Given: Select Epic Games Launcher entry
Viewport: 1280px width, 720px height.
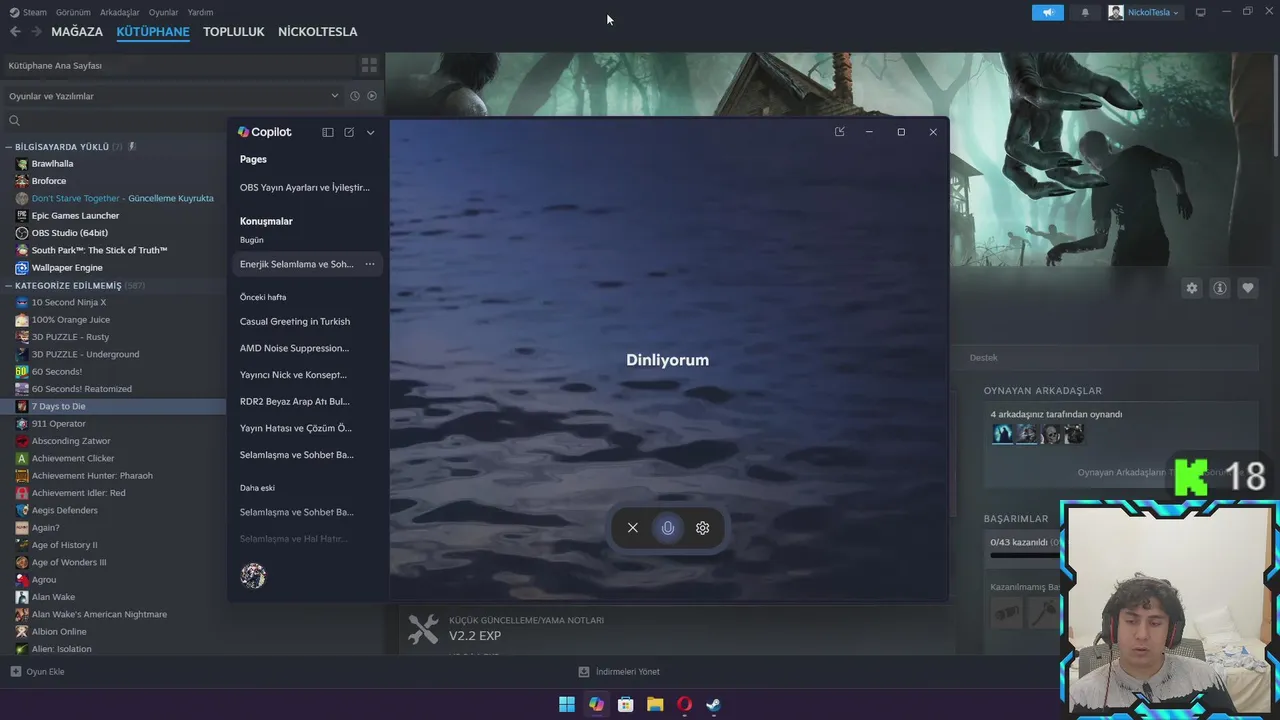Looking at the screenshot, I should (75, 216).
